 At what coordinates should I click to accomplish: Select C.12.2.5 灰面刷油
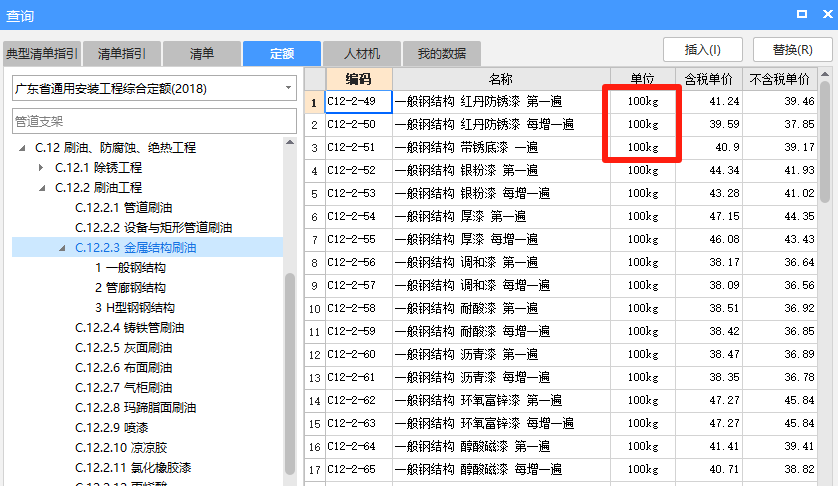pyautogui.click(x=123, y=348)
